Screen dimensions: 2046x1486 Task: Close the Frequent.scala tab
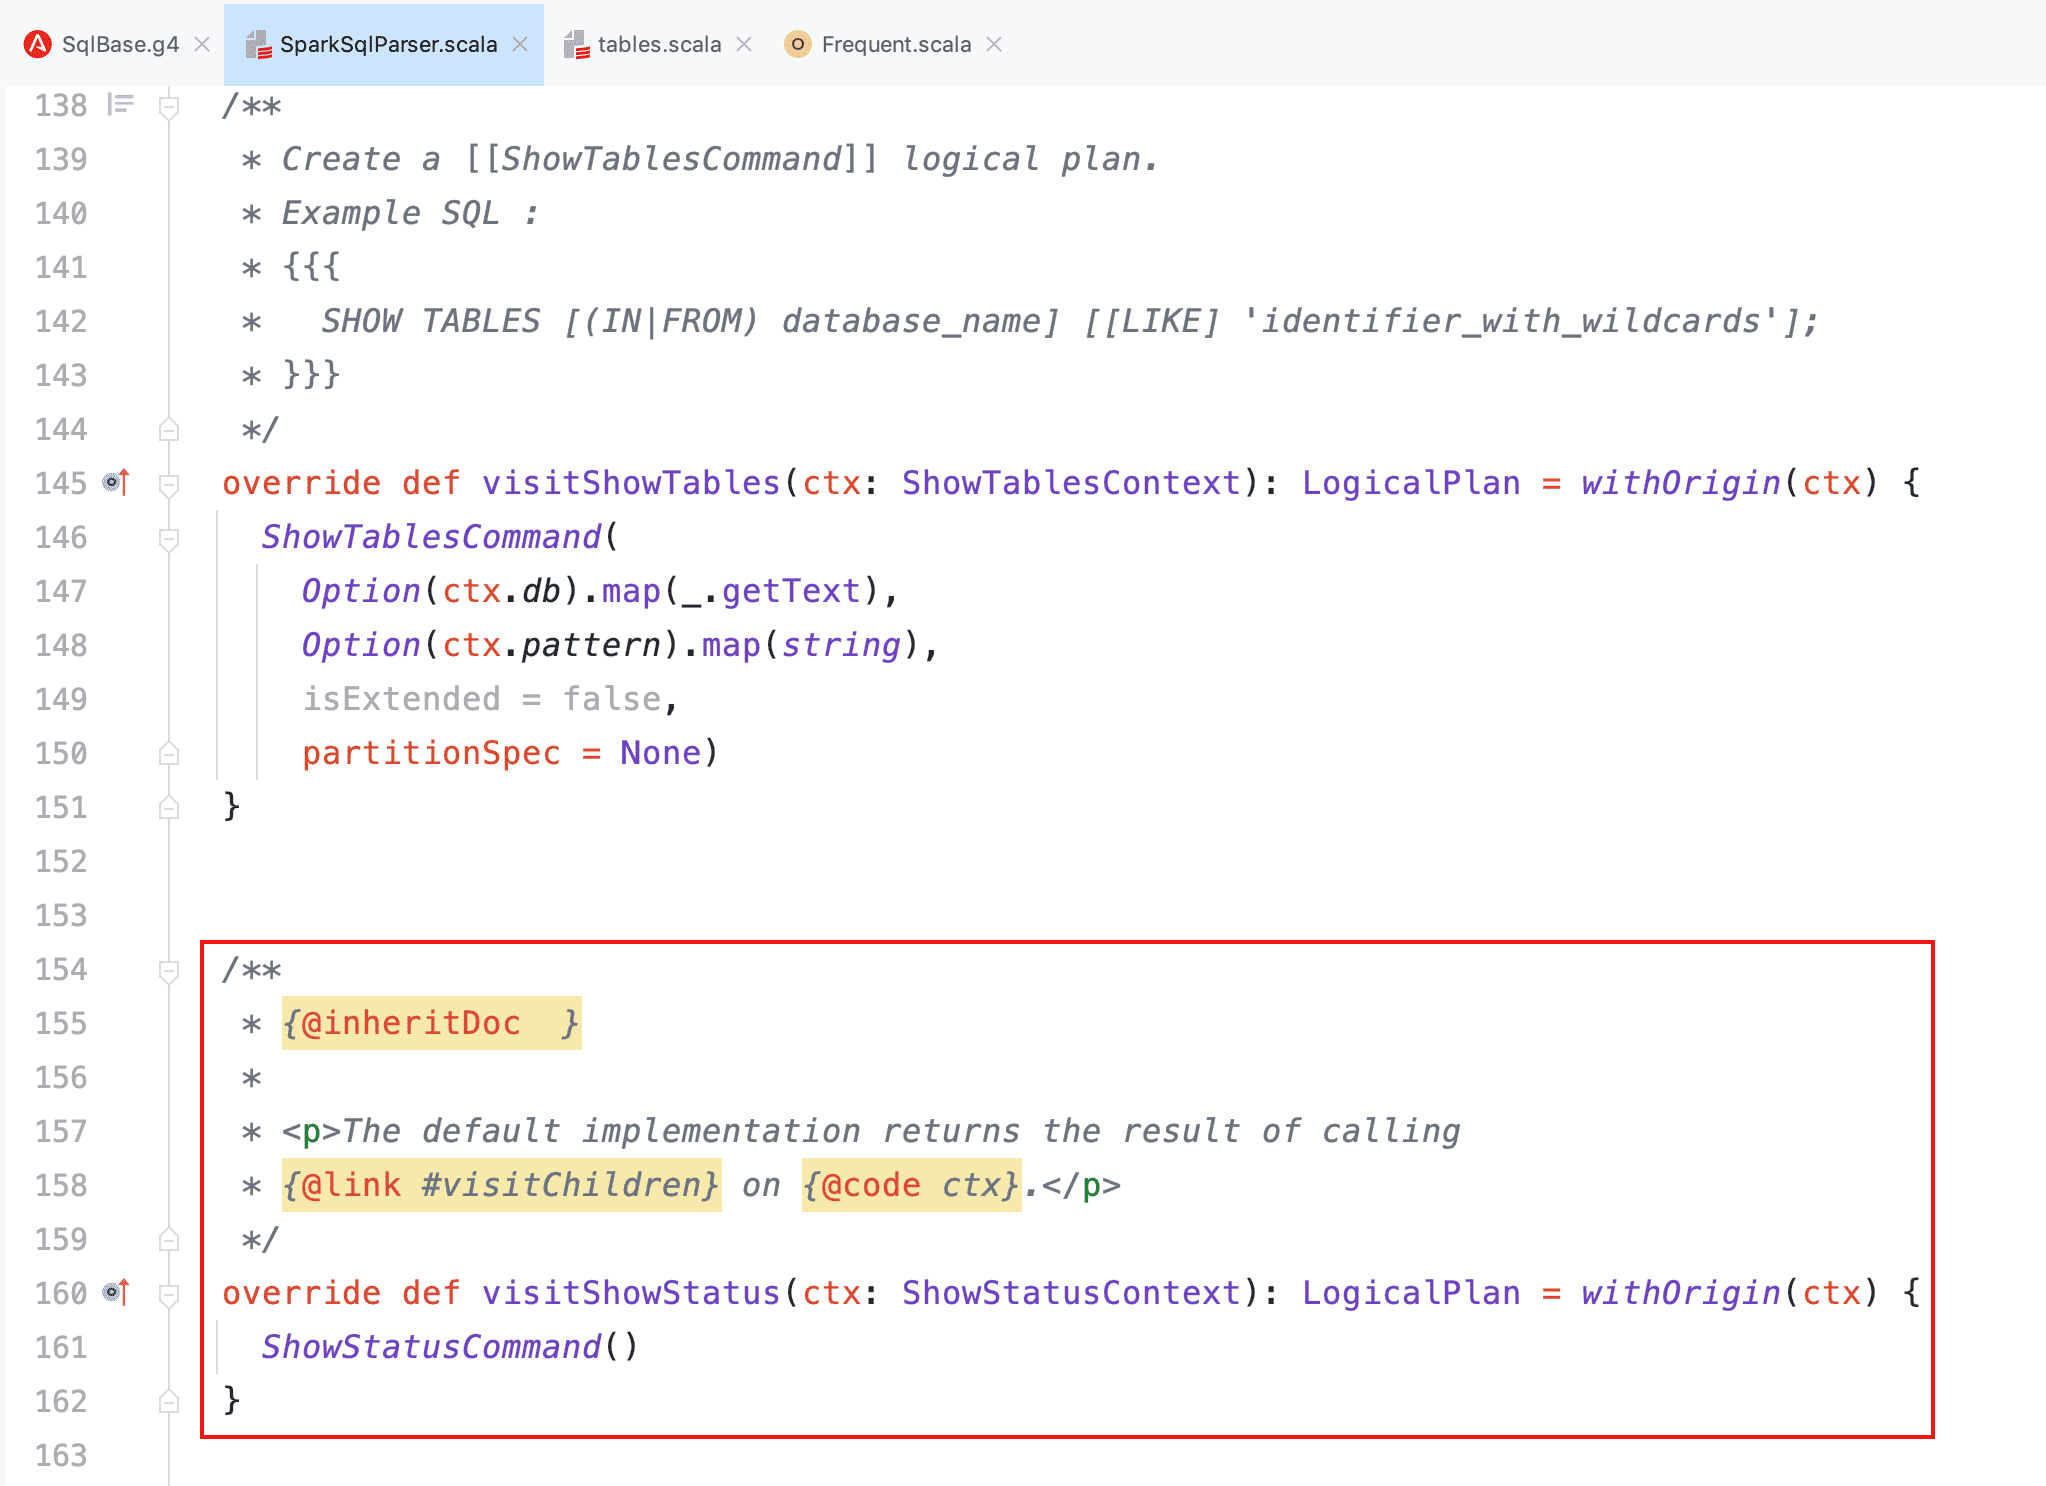click(x=994, y=44)
